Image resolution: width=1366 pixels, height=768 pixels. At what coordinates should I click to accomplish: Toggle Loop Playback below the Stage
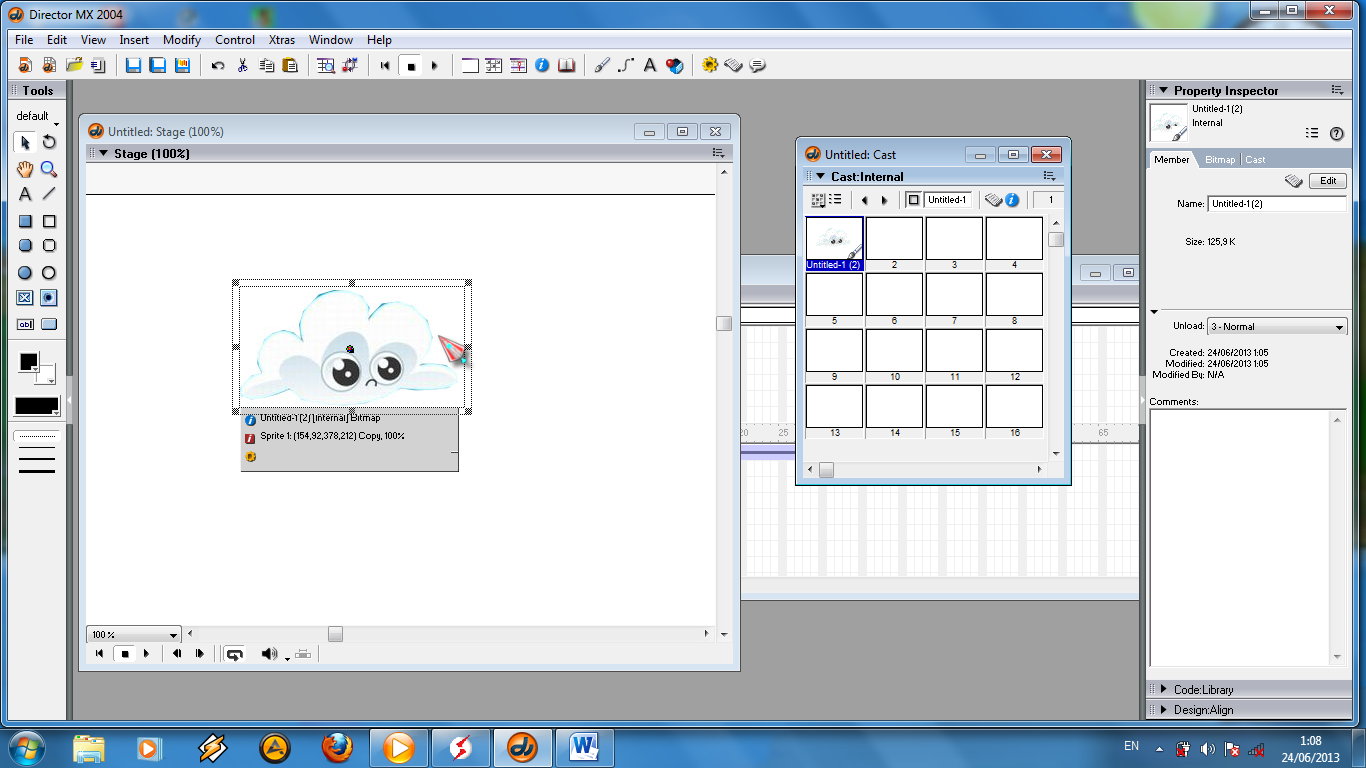234,653
